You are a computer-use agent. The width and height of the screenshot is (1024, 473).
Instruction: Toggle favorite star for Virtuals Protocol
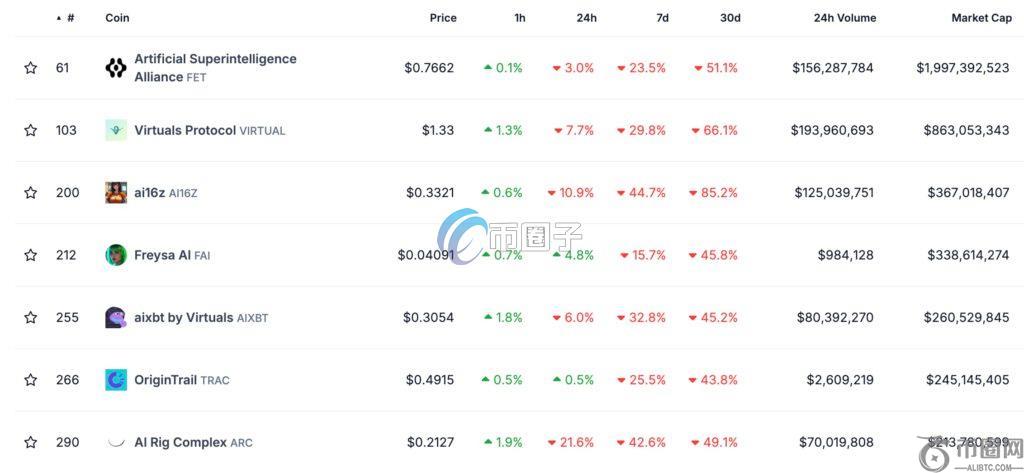point(31,130)
